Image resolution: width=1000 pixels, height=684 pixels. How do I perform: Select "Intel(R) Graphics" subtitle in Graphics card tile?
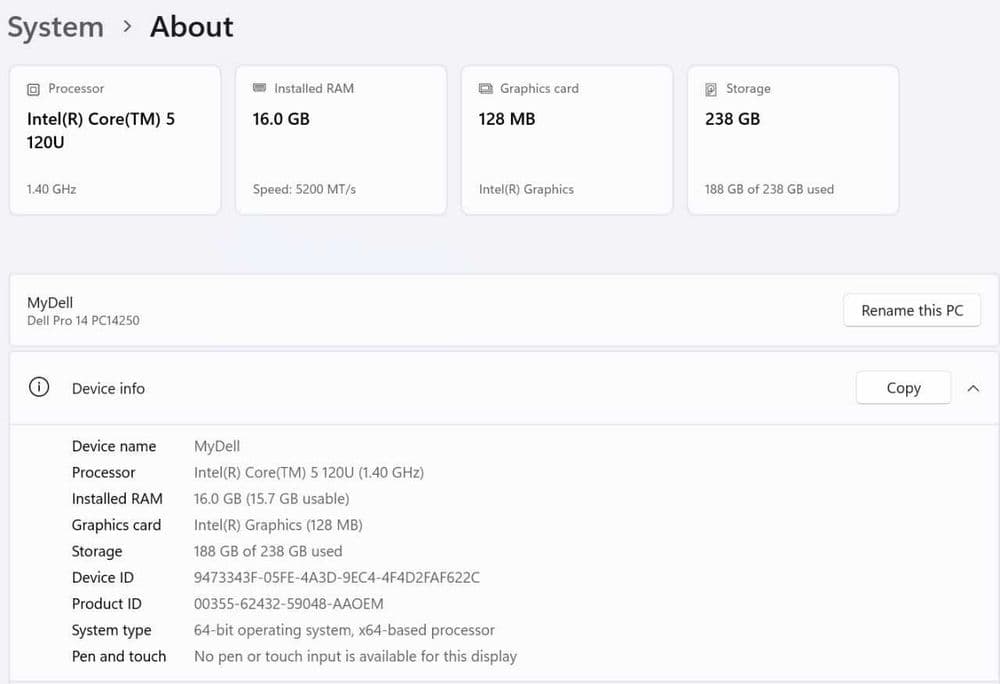click(x=526, y=189)
